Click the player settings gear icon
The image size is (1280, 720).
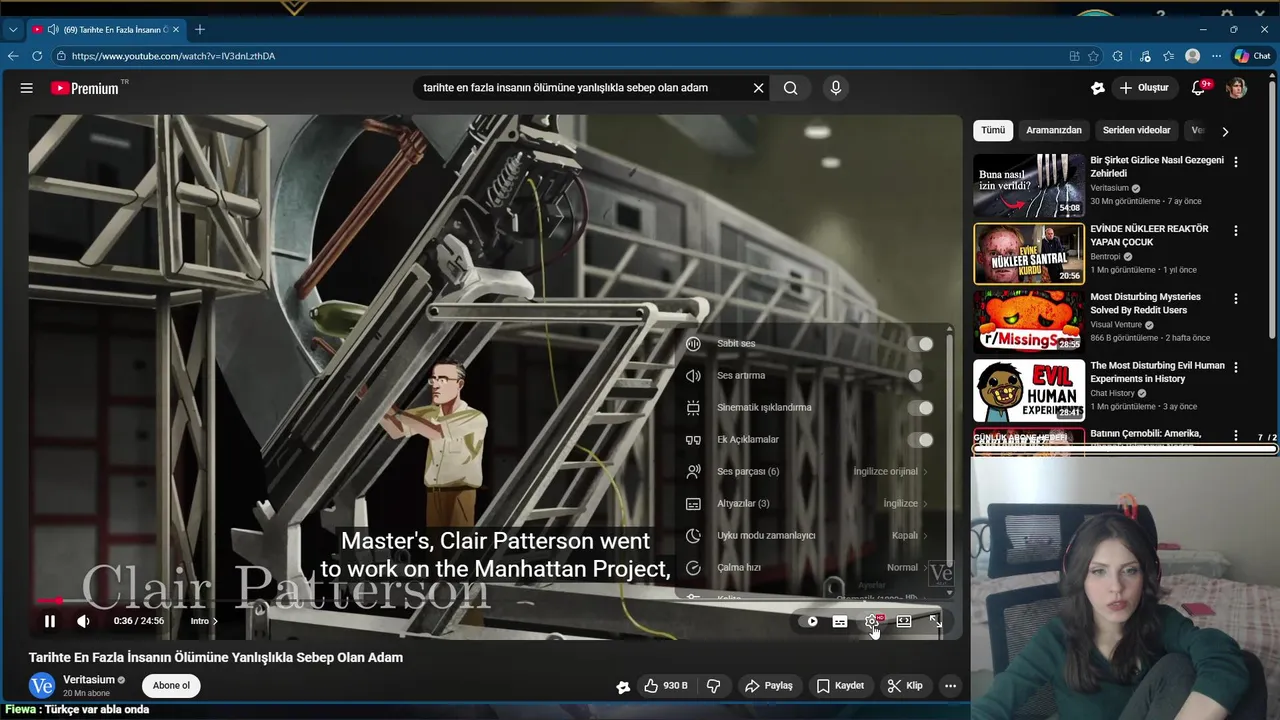point(872,621)
